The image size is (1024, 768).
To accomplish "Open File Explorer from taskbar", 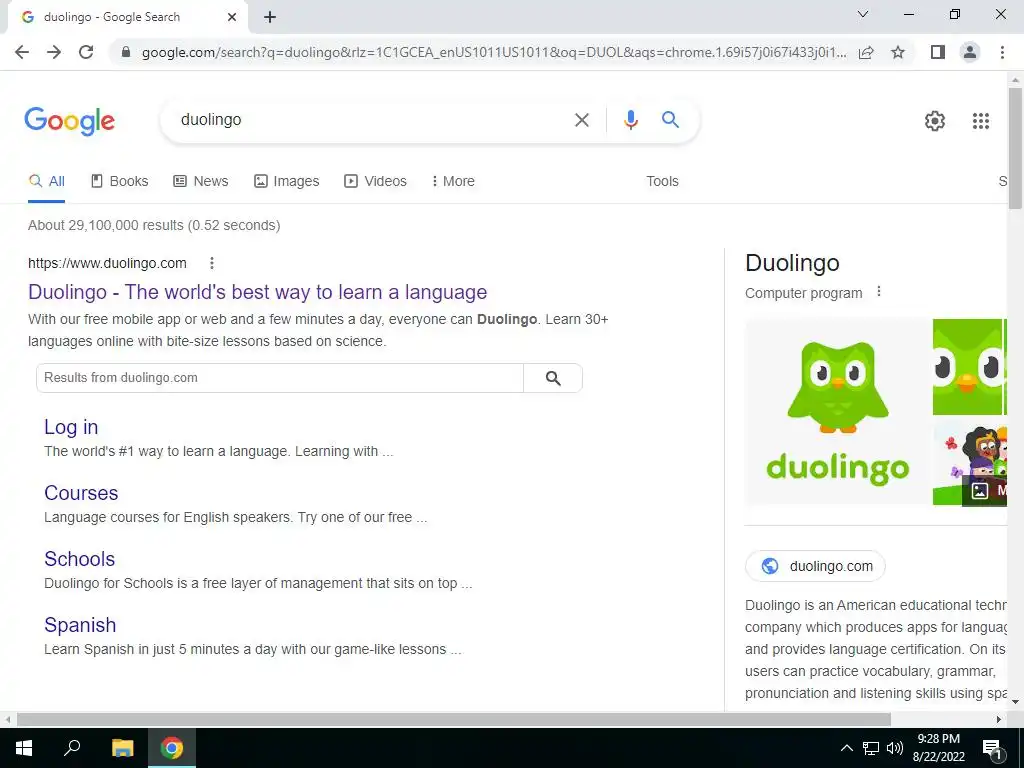I will point(122,748).
